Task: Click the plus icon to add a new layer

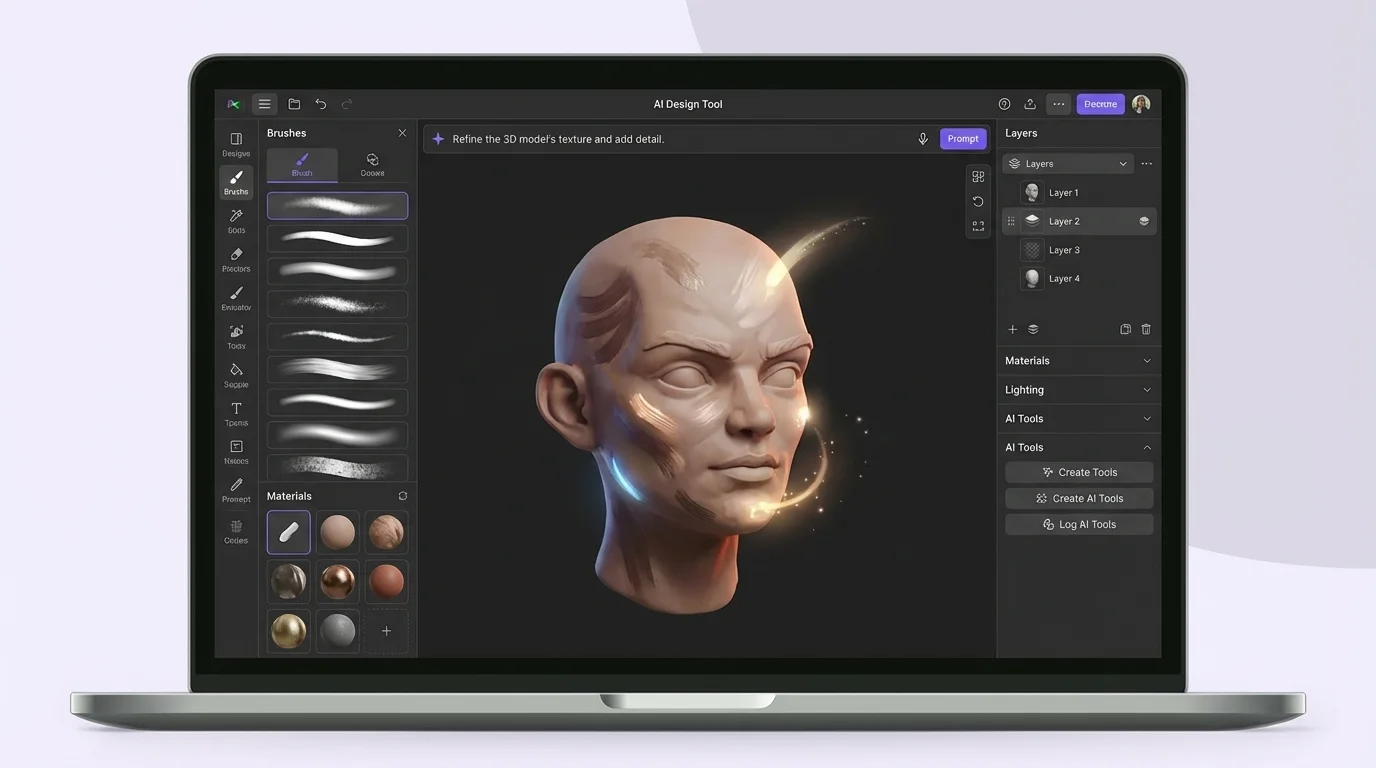Action: tap(1012, 328)
